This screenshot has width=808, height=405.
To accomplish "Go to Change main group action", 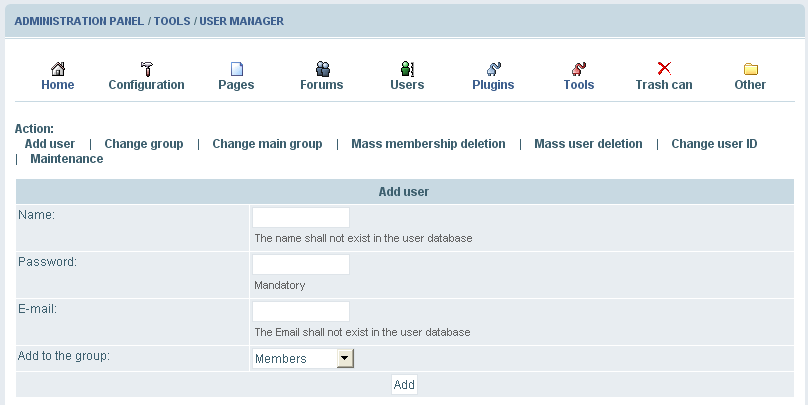I will click(267, 144).
